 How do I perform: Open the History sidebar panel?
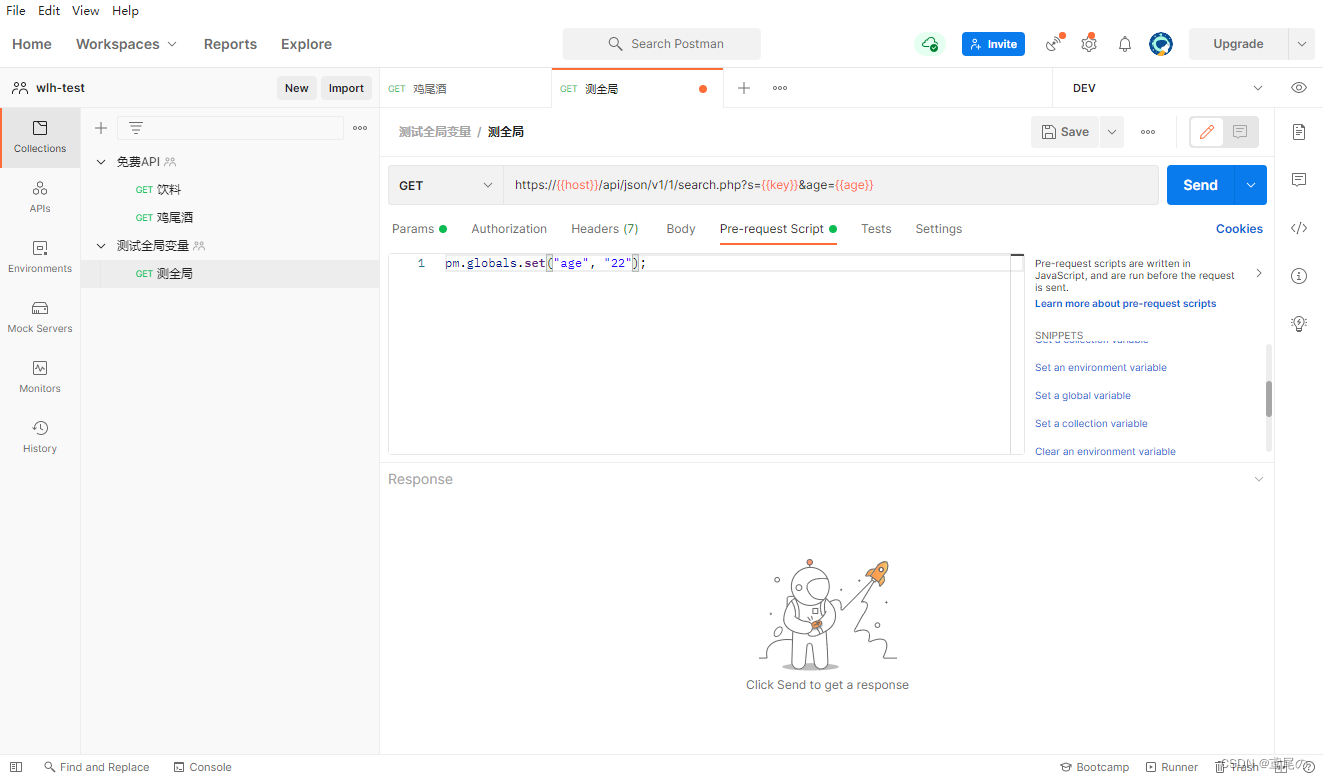[40, 437]
